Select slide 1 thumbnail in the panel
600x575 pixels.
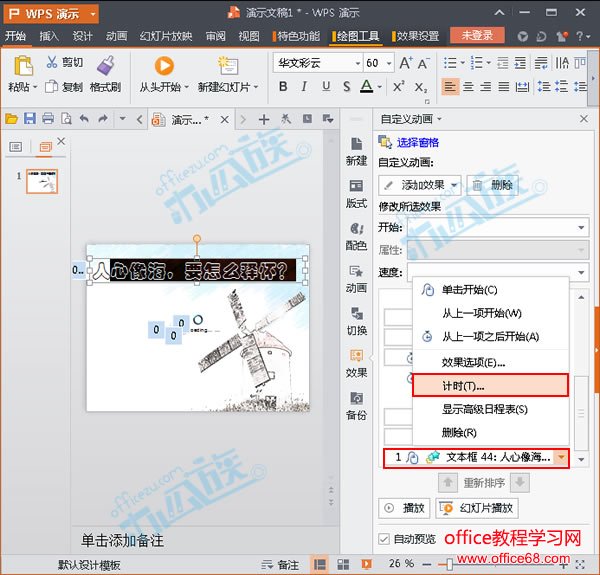click(x=41, y=181)
